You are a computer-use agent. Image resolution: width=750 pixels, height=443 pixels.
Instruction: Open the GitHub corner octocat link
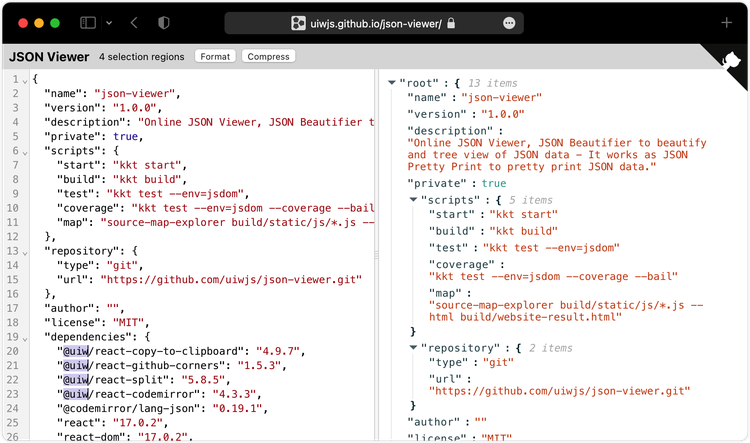[730, 62]
